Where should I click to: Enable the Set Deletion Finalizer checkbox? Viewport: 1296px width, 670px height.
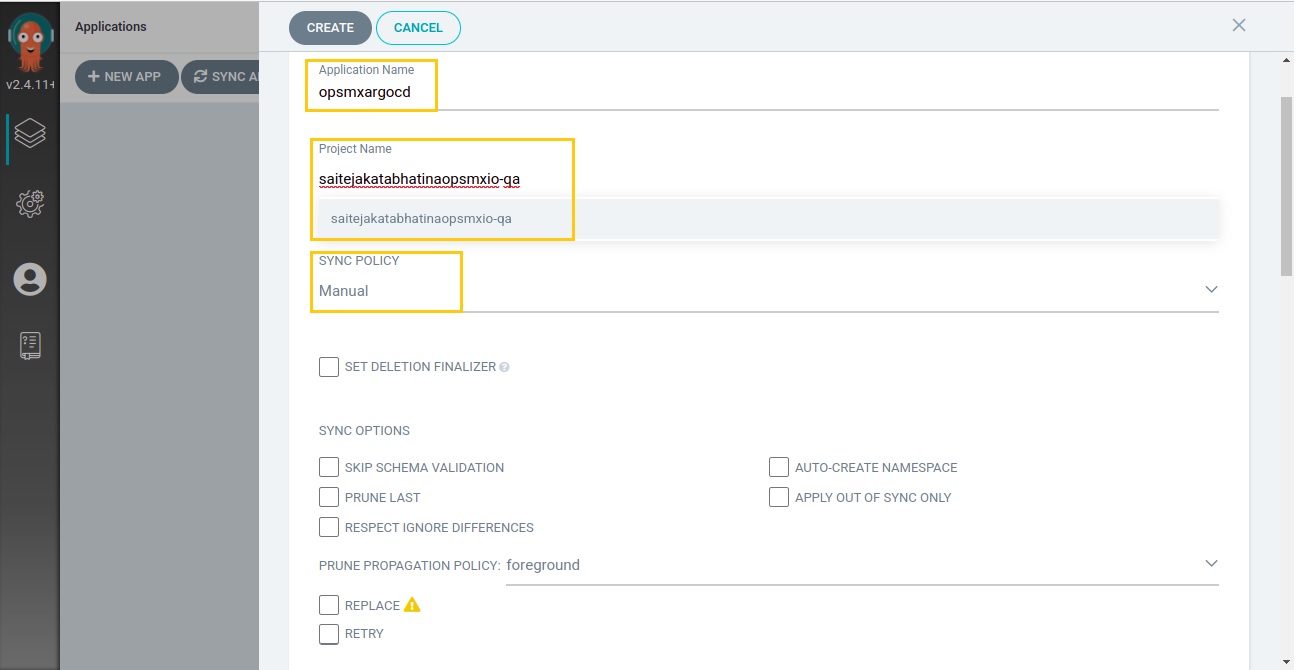(x=329, y=367)
